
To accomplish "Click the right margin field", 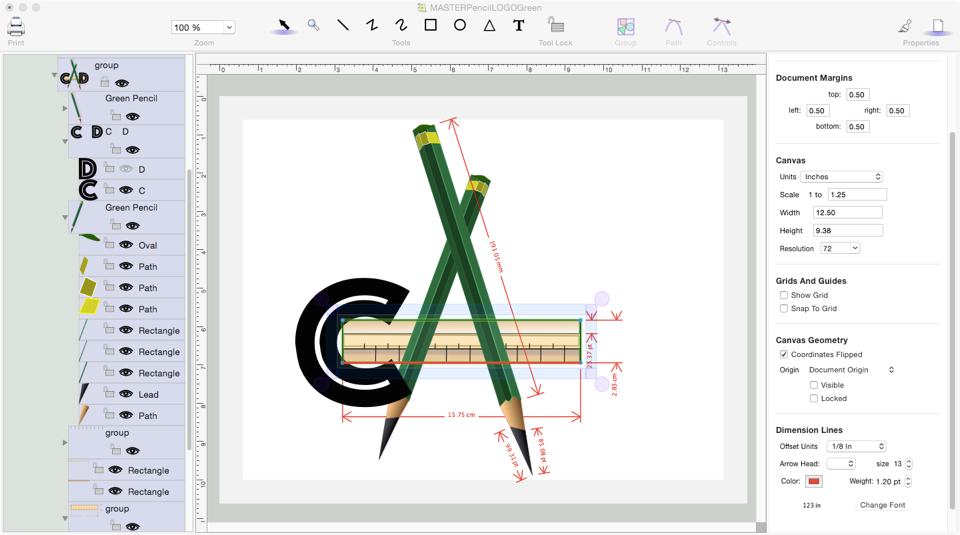I will click(x=898, y=111).
